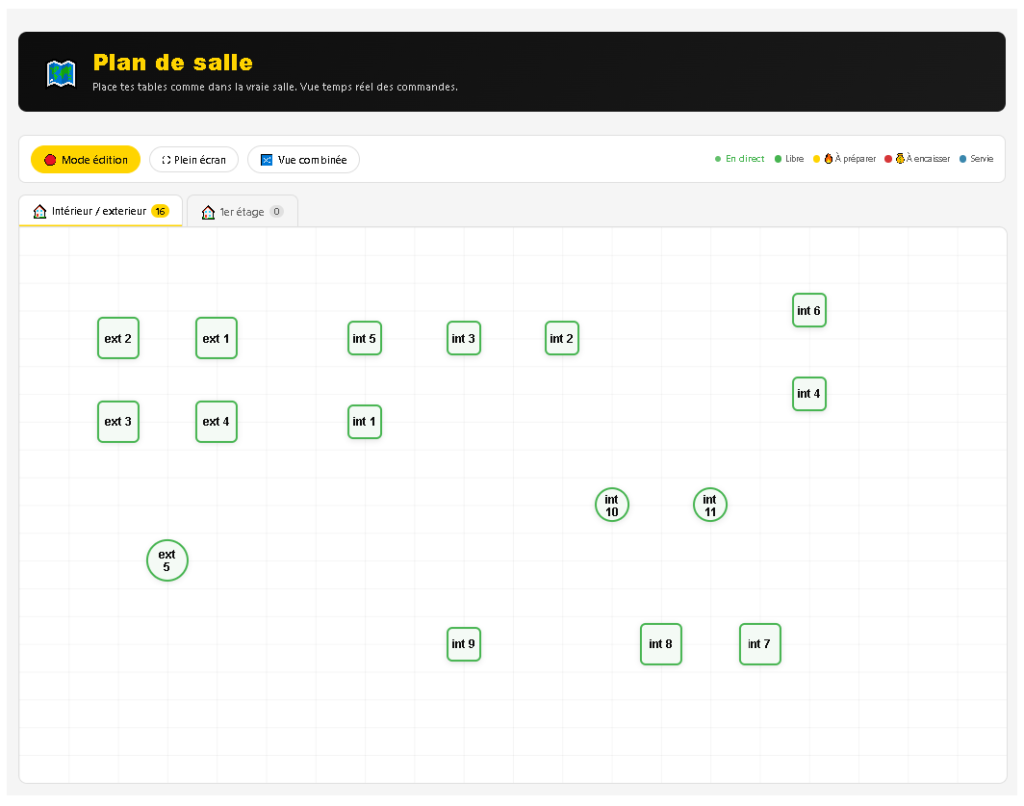Select table int 2

[562, 338]
